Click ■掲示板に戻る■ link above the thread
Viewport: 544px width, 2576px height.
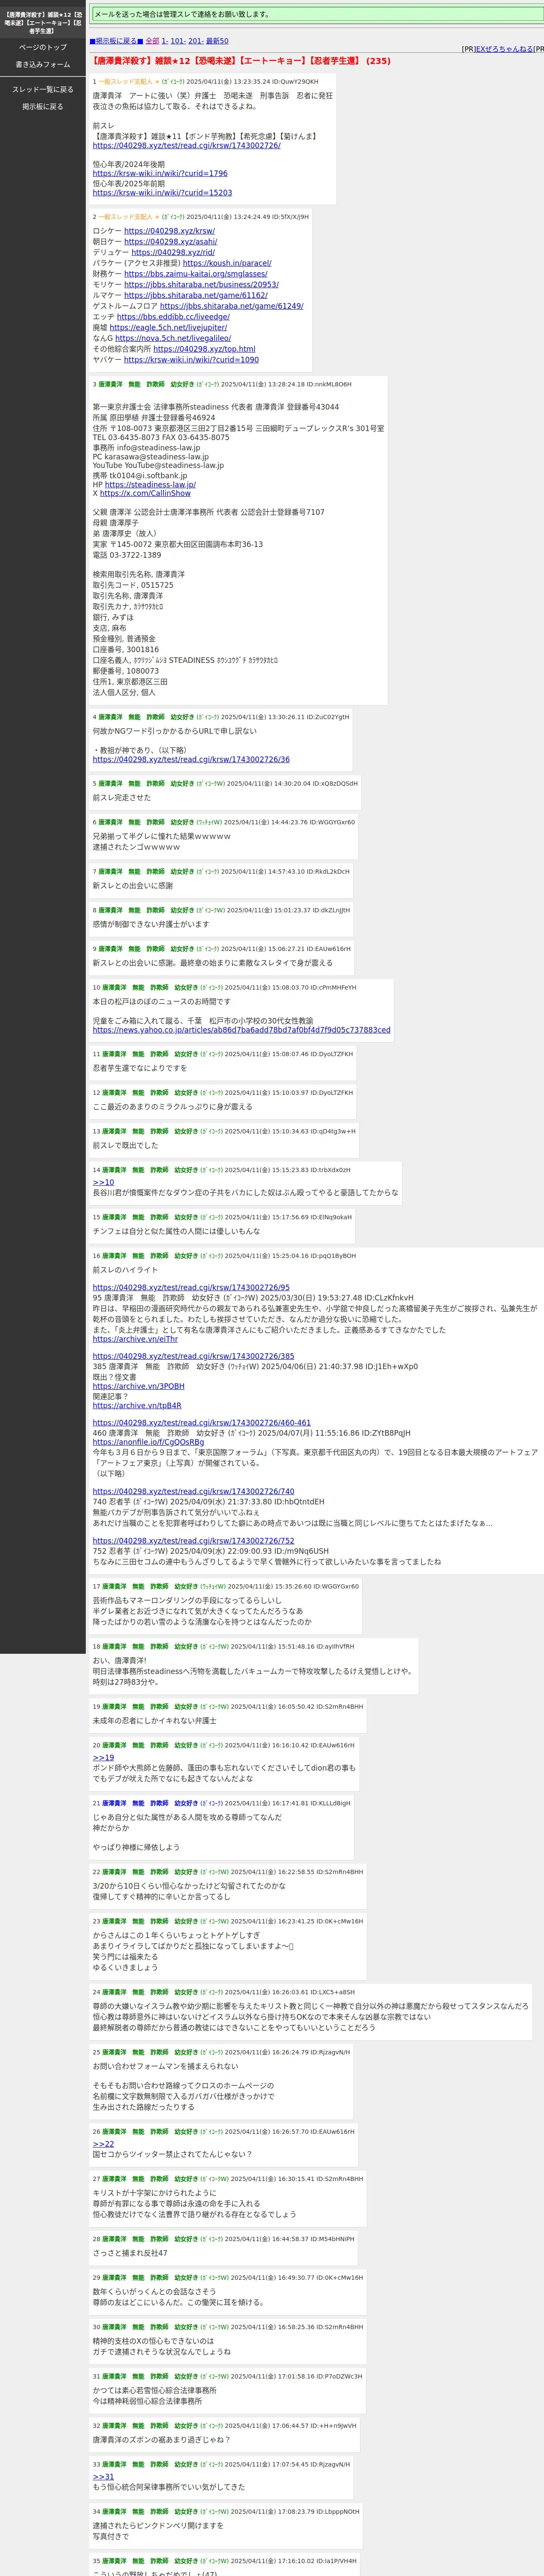pyautogui.click(x=116, y=41)
